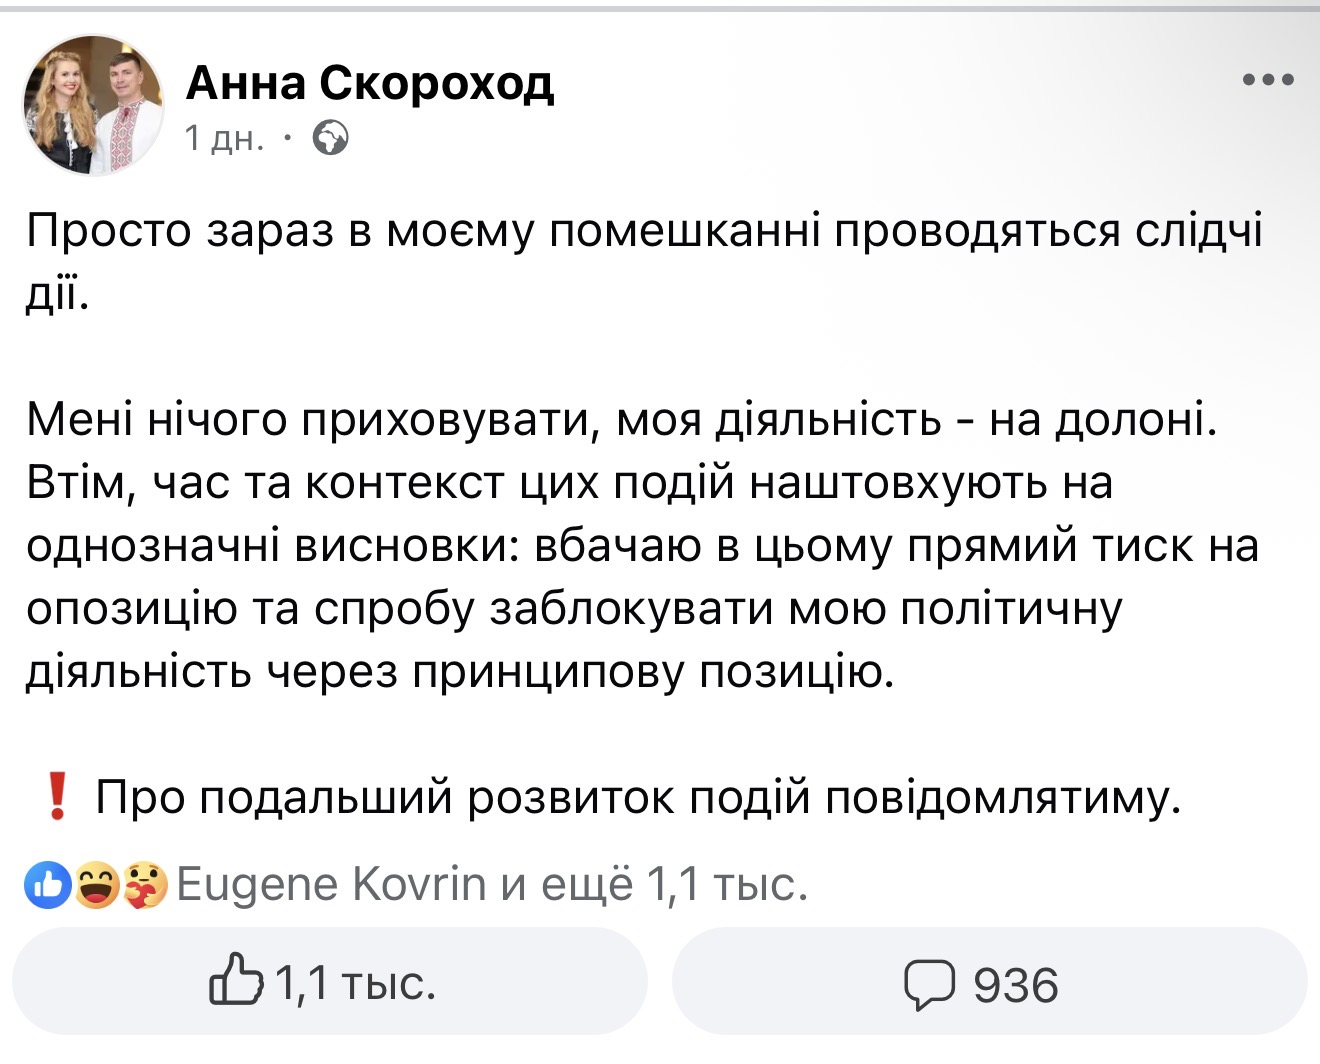Click the "1,1 тыс." like count label

tap(354, 984)
